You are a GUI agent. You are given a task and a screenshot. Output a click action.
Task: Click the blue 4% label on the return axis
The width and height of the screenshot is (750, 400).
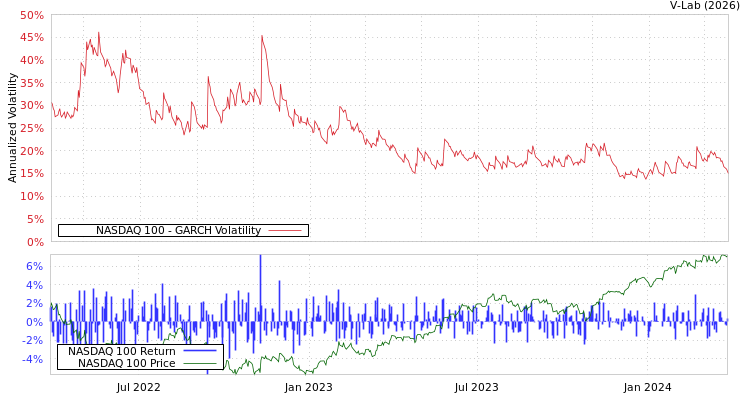click(x=35, y=285)
